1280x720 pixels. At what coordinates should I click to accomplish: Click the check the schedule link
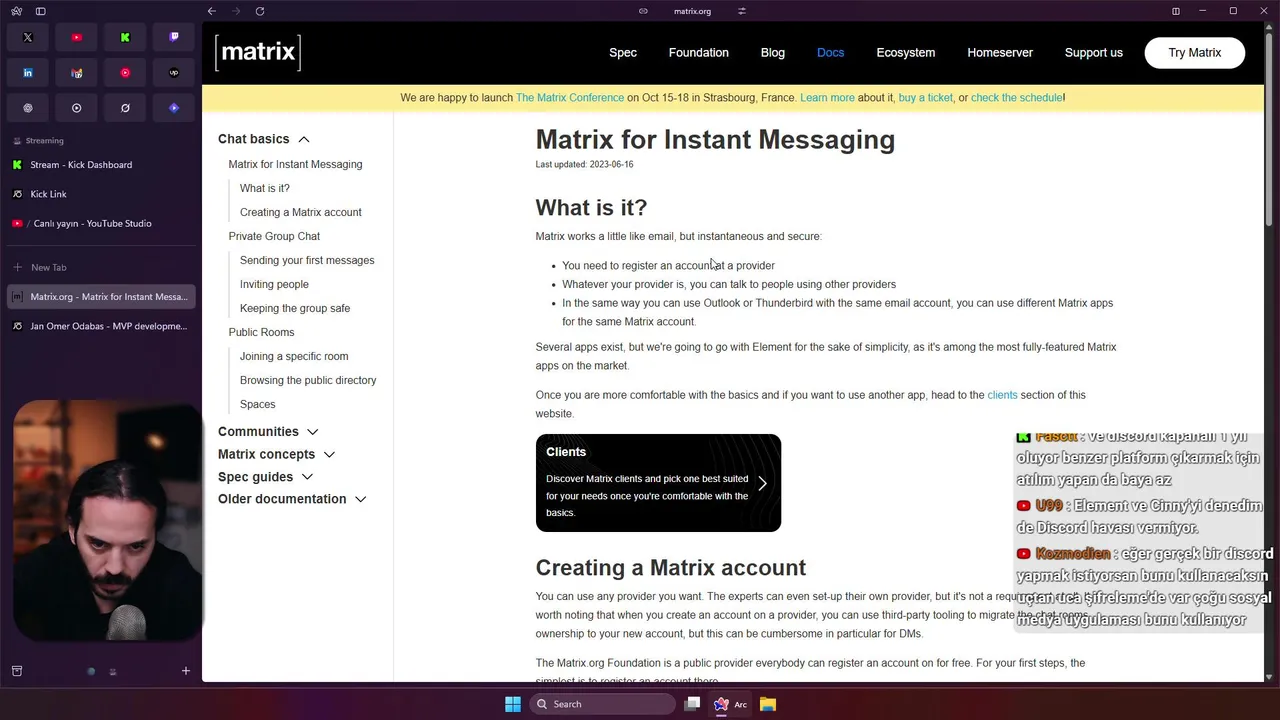click(1017, 98)
